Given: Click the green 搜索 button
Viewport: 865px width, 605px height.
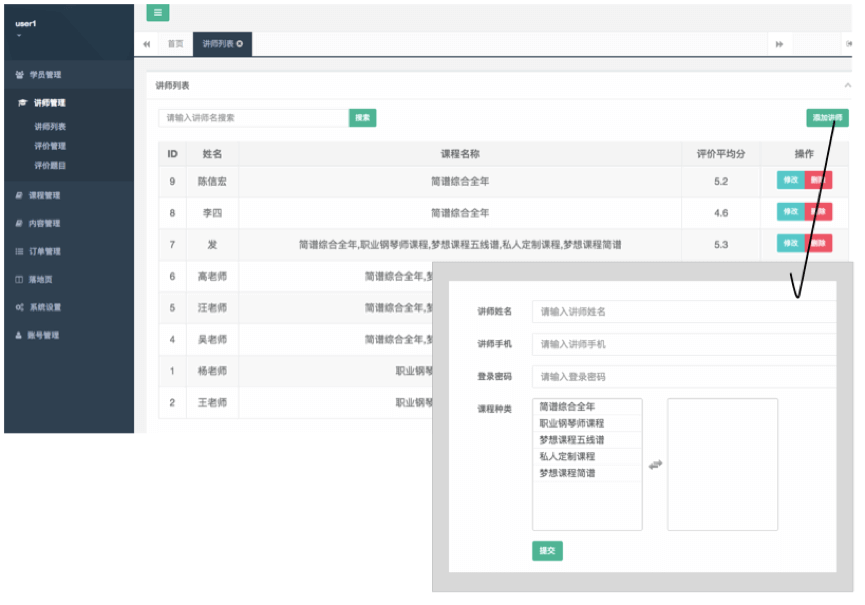Looking at the screenshot, I should tap(362, 118).
